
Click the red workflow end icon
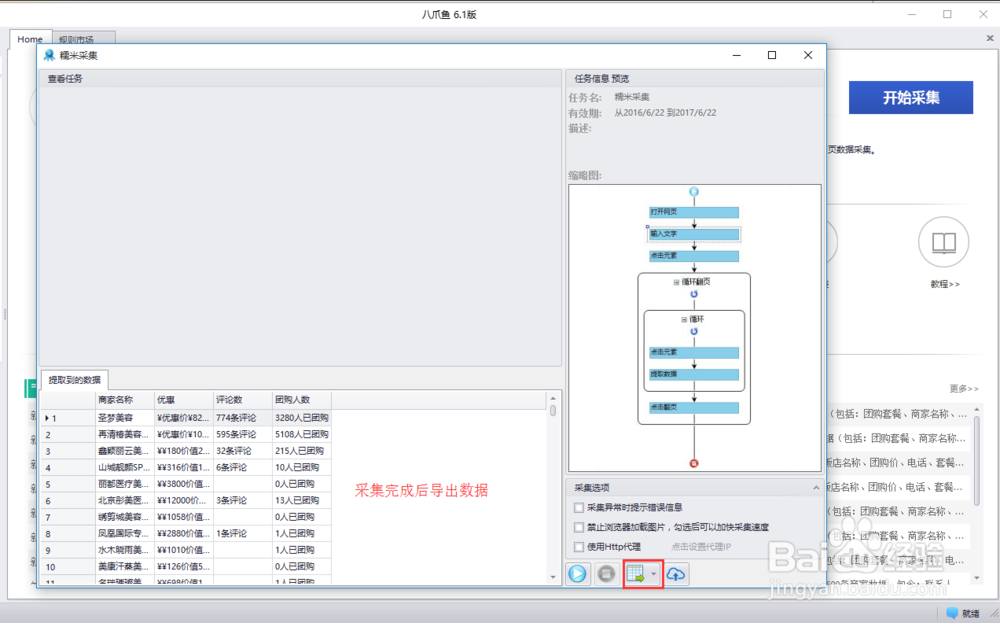[694, 464]
